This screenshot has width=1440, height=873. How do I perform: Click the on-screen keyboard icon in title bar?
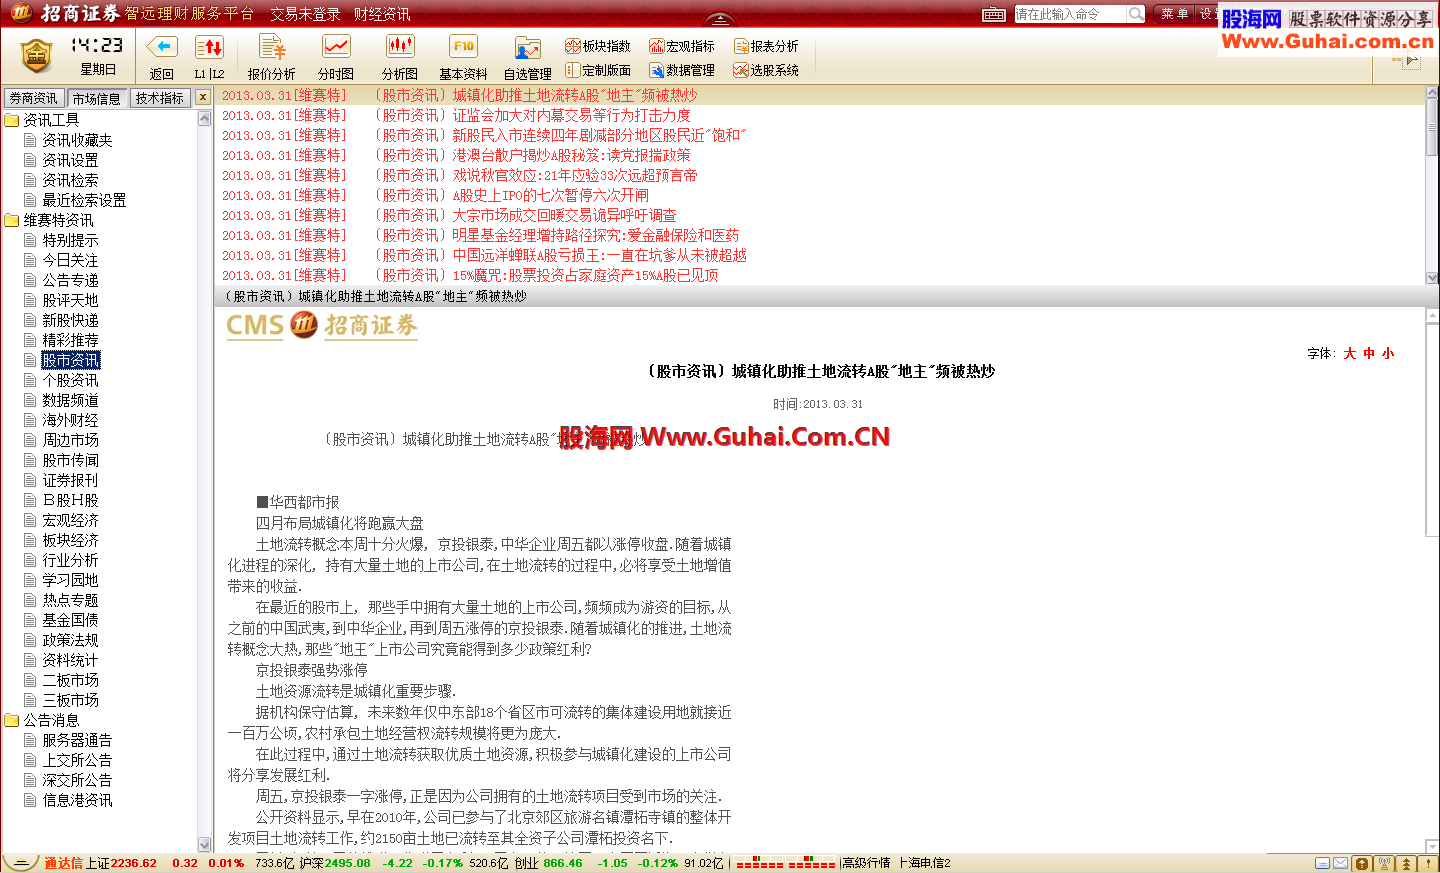pyautogui.click(x=994, y=14)
